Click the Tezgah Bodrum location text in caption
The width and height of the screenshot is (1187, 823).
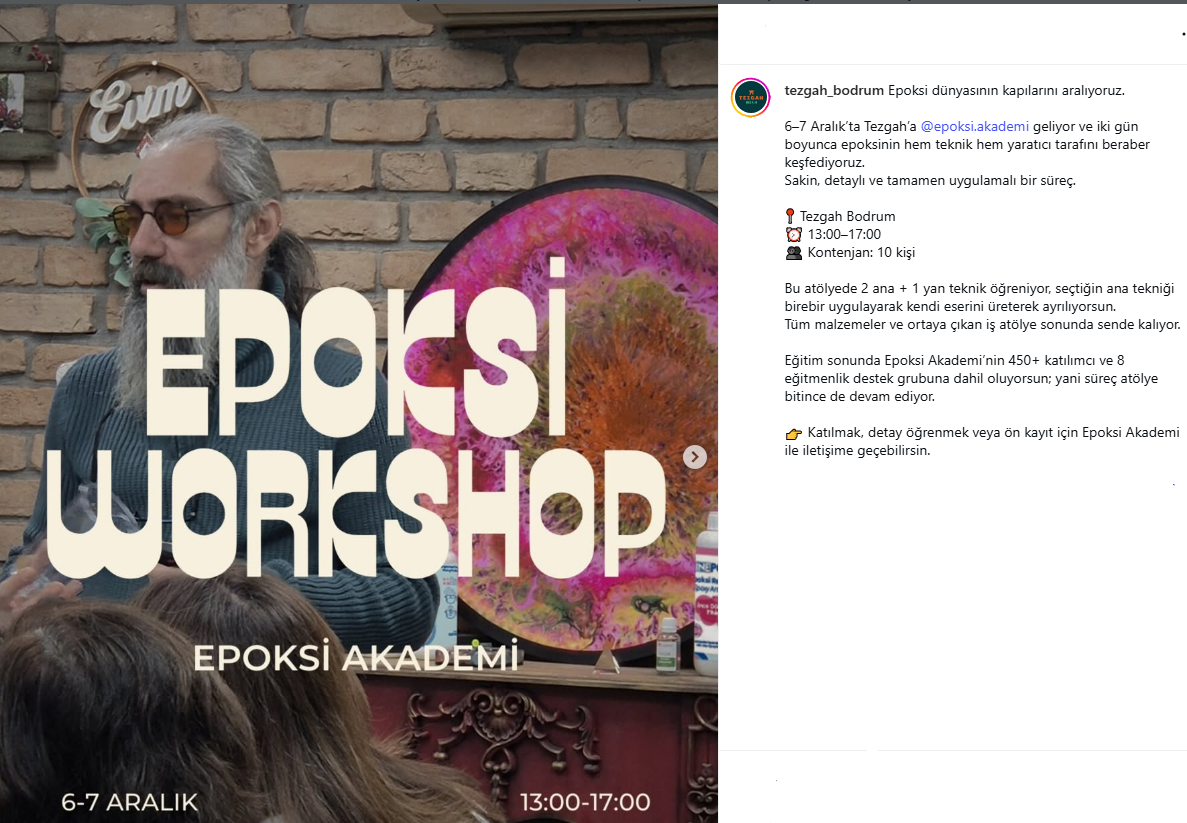(x=847, y=217)
